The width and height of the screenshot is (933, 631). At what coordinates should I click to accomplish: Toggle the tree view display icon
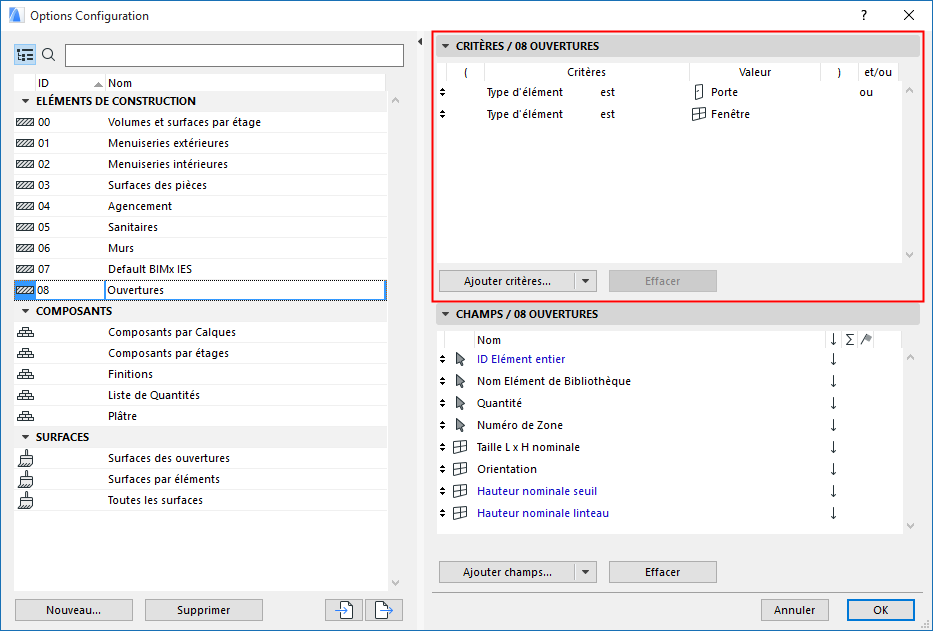pyautogui.click(x=25, y=55)
